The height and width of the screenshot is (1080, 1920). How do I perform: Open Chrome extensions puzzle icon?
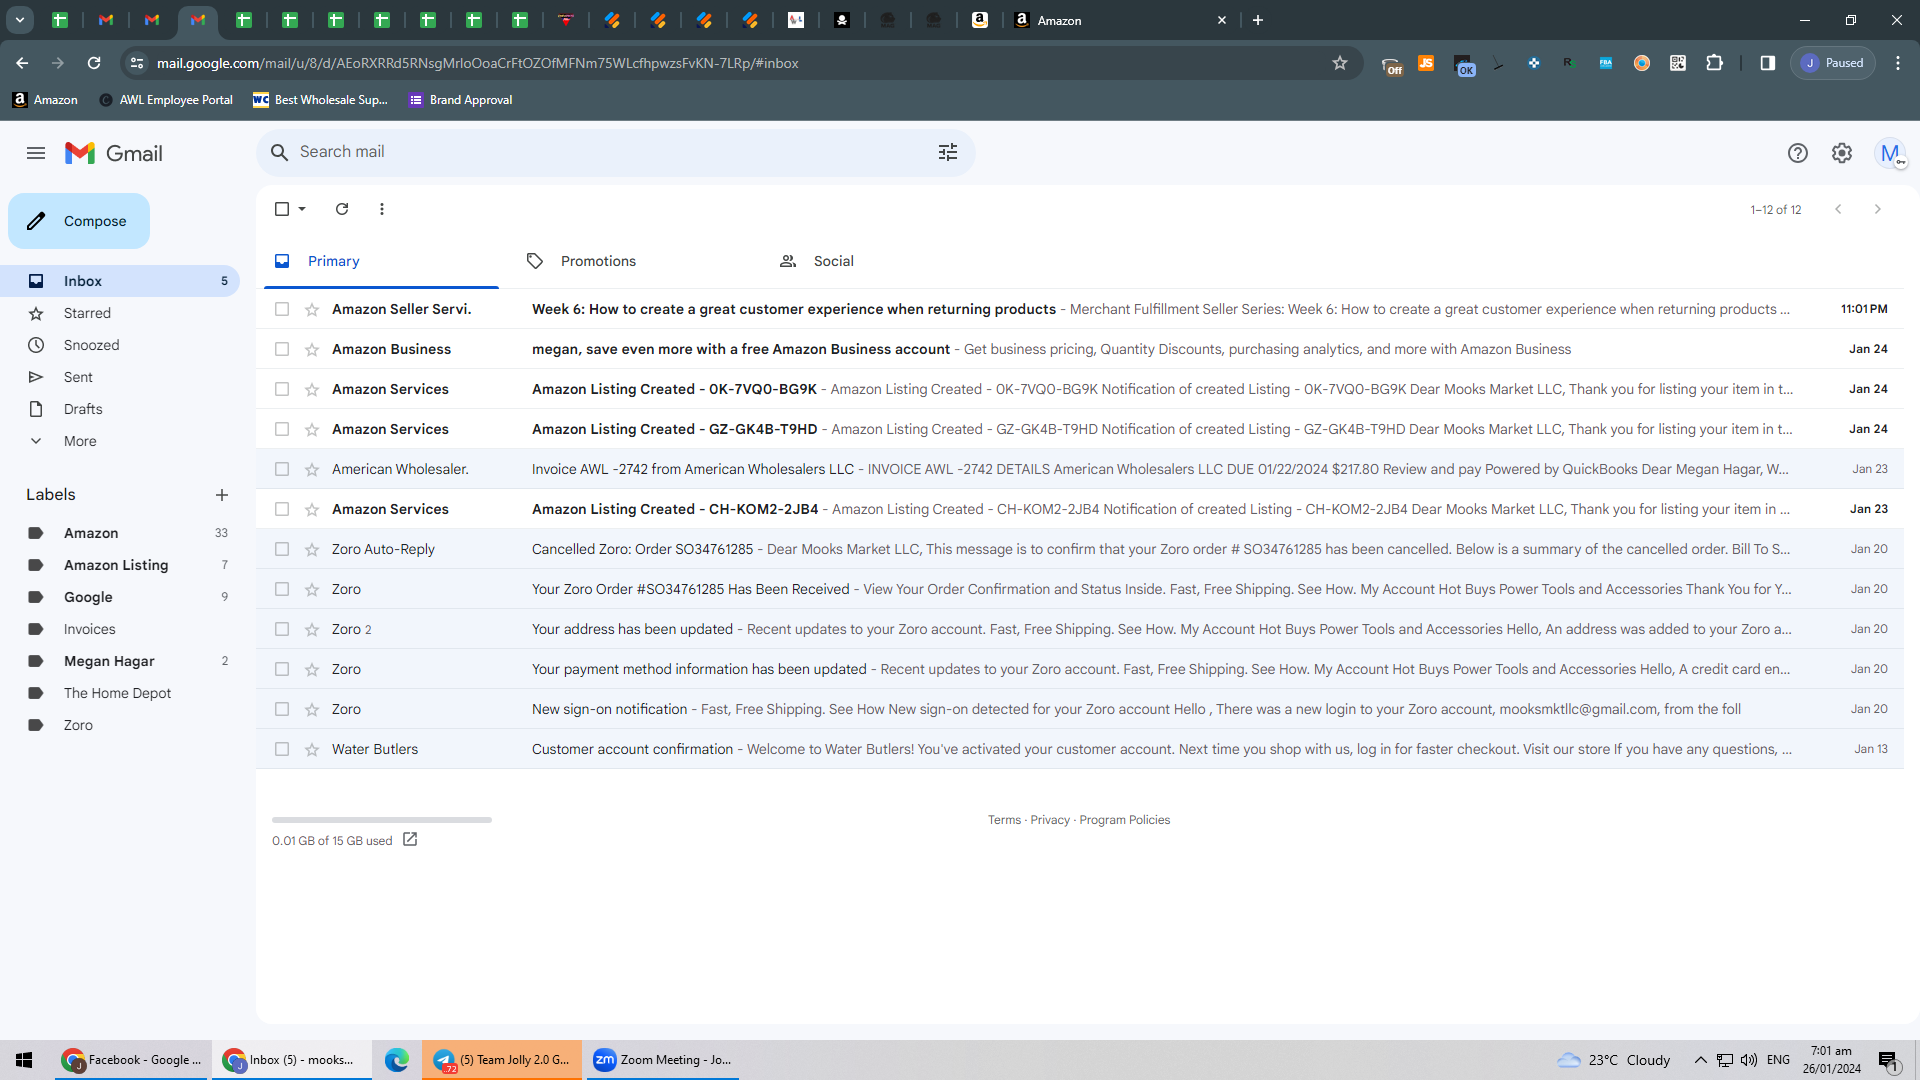point(1714,63)
